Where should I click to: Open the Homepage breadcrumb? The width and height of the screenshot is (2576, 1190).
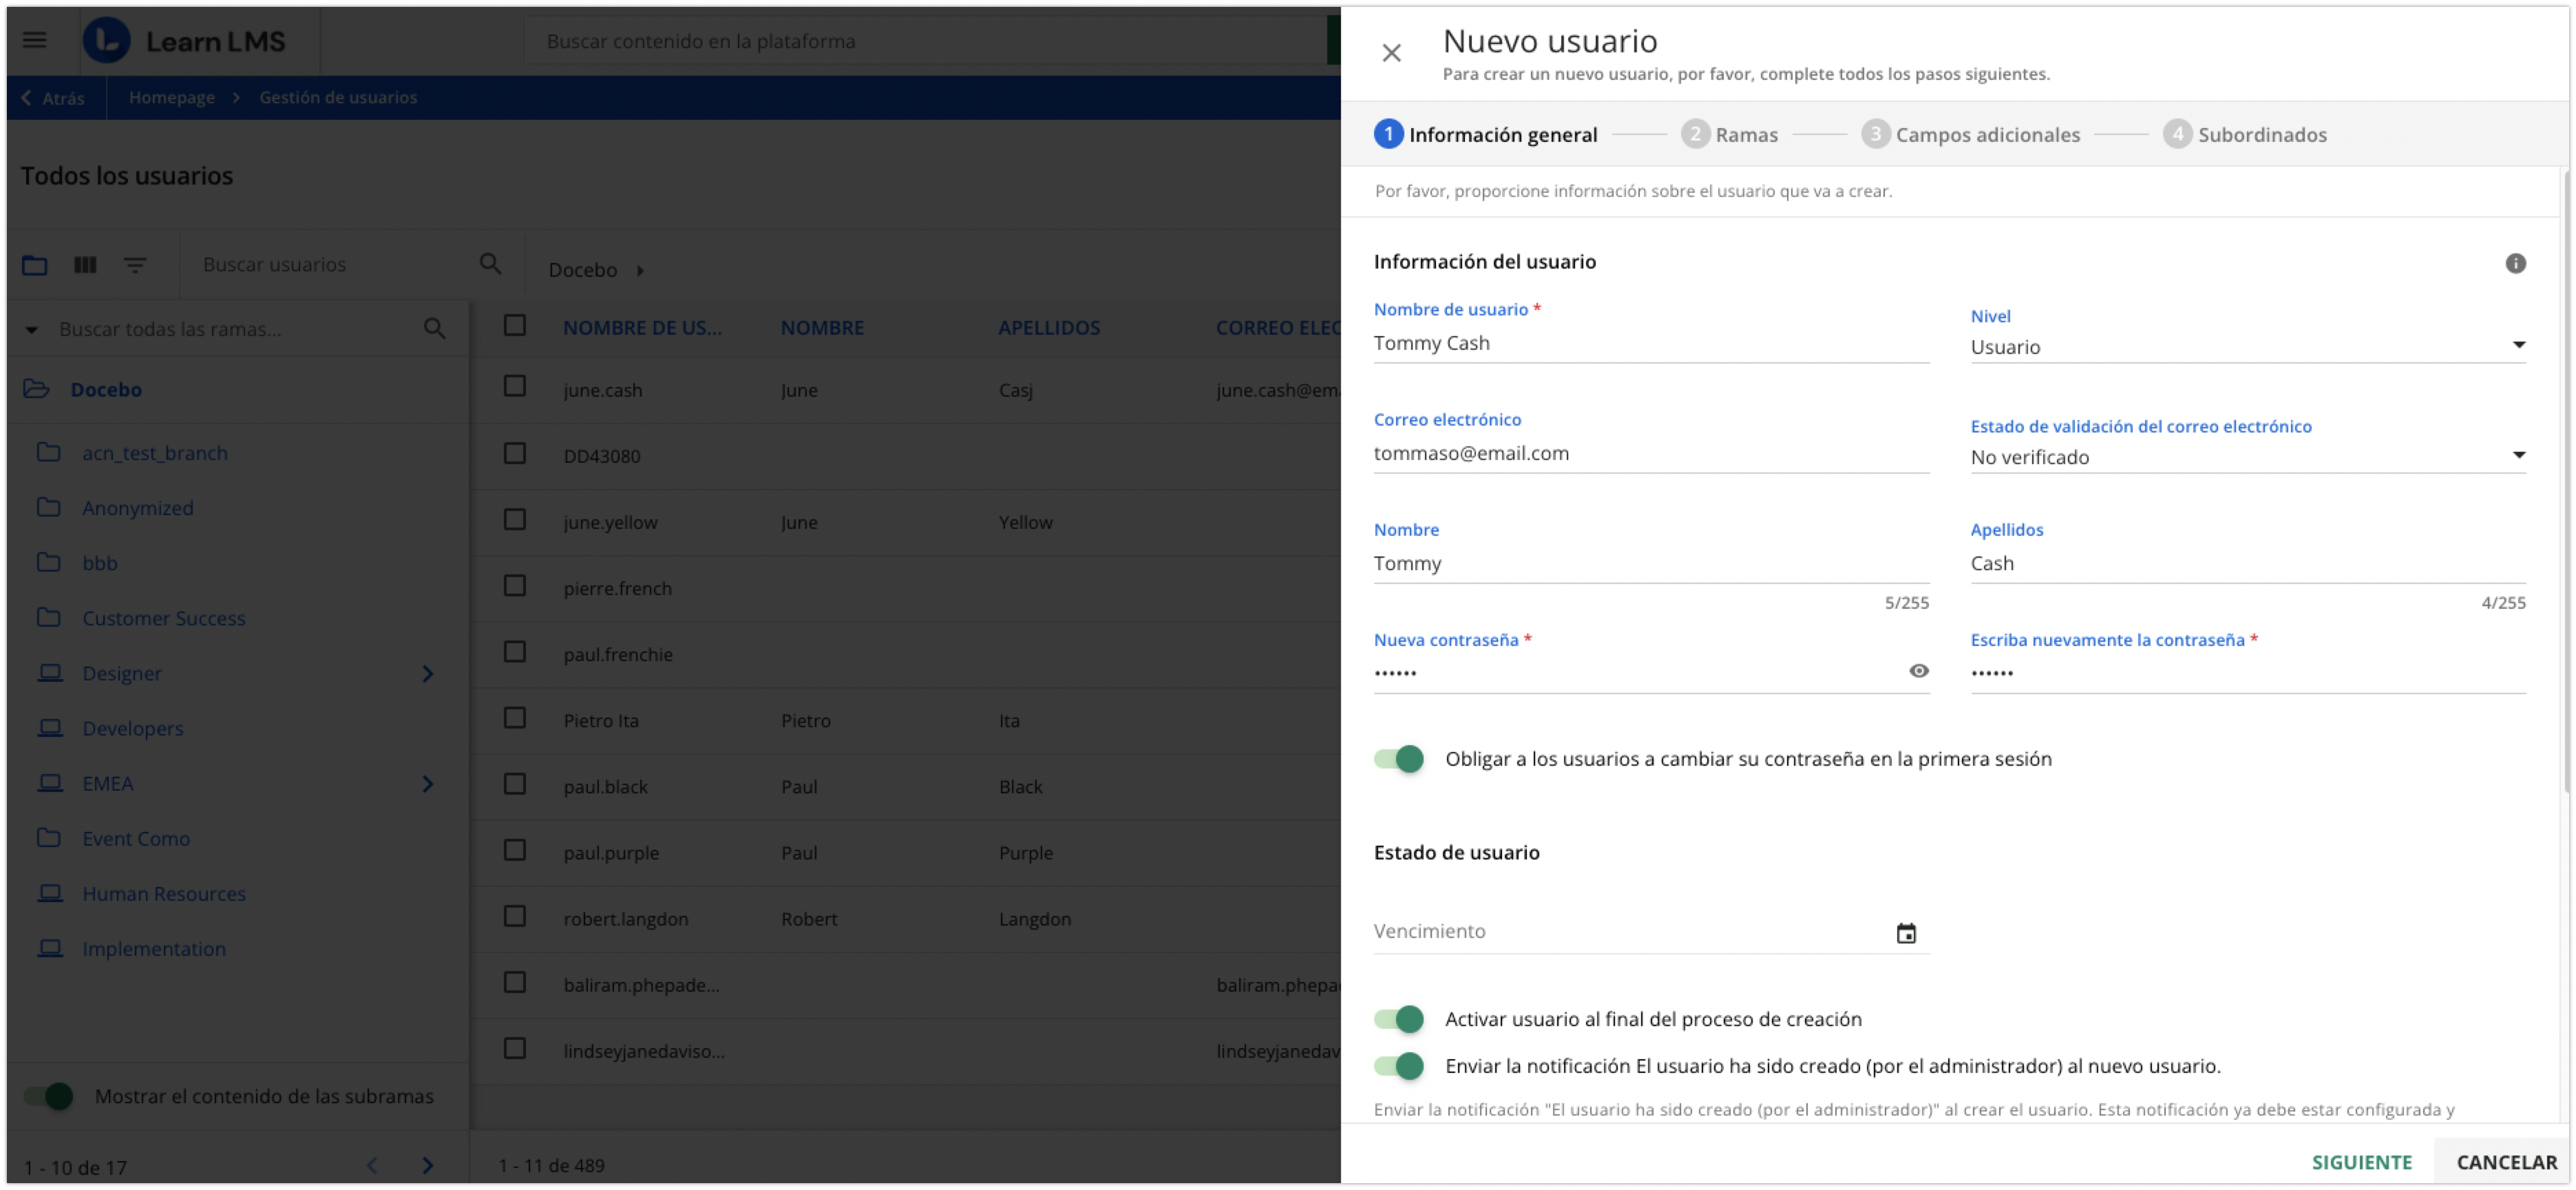(172, 98)
